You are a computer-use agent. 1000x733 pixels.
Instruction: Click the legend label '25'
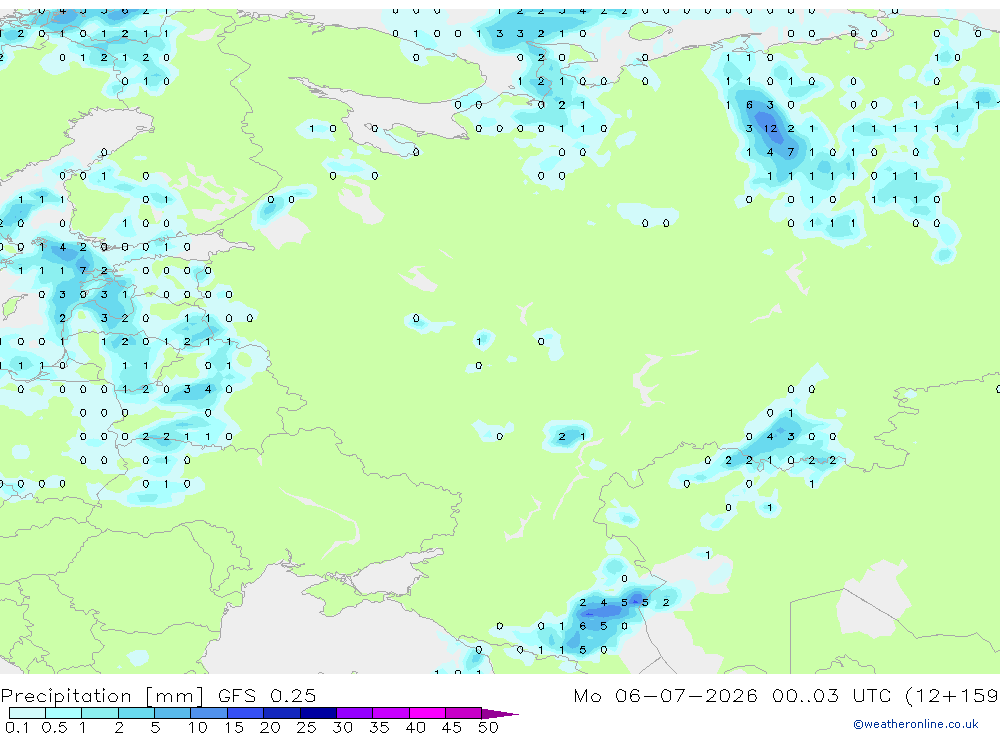pos(306,727)
